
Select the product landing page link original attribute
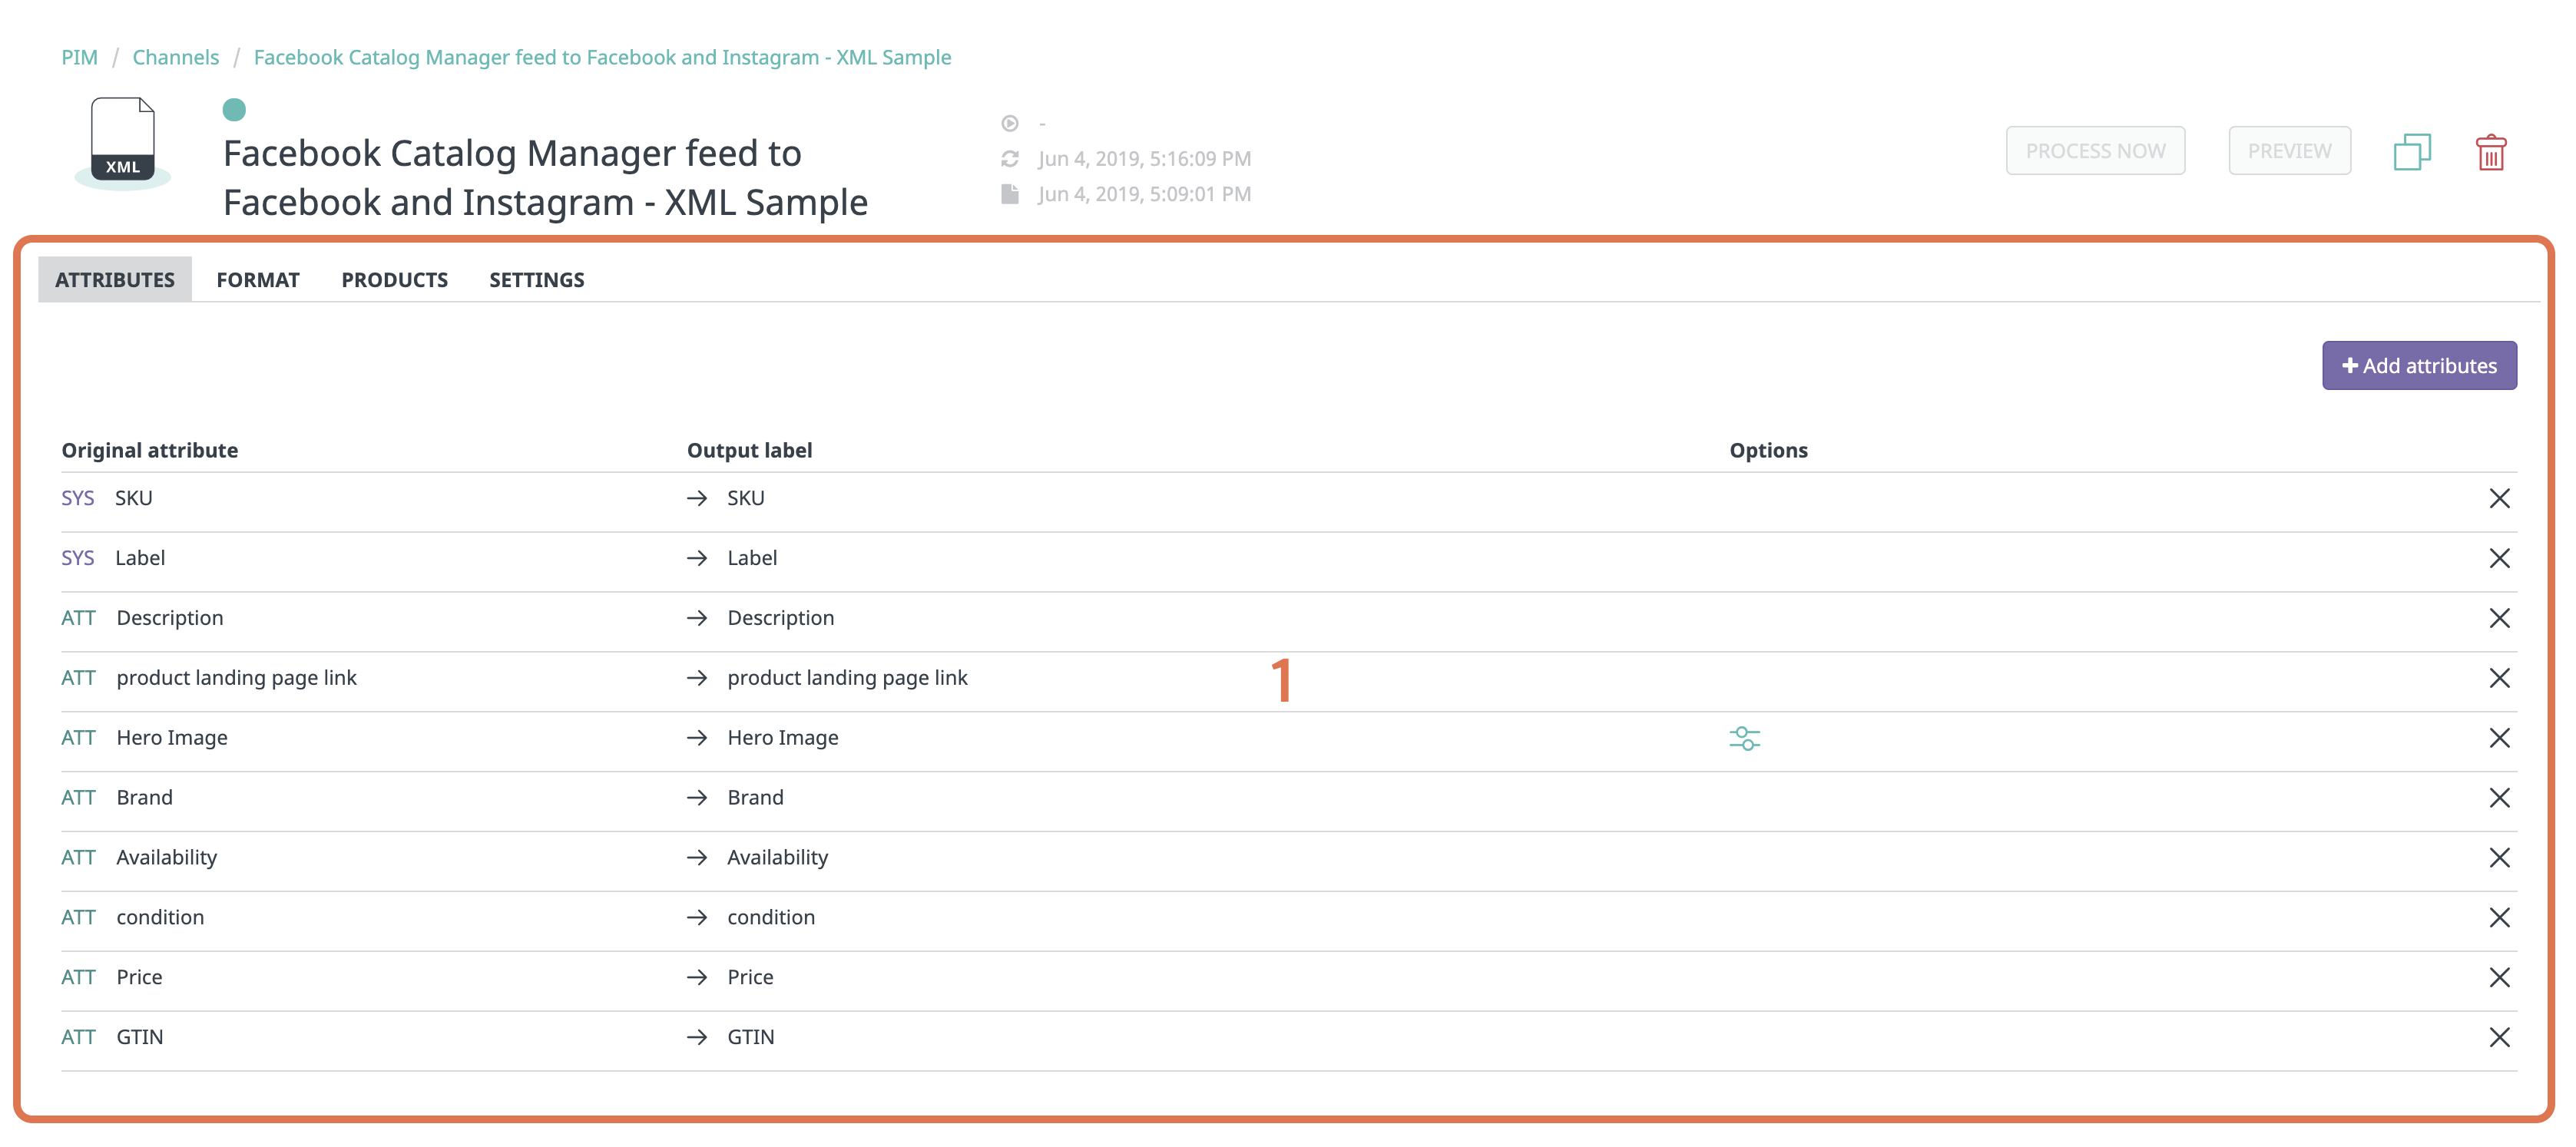pos(236,678)
